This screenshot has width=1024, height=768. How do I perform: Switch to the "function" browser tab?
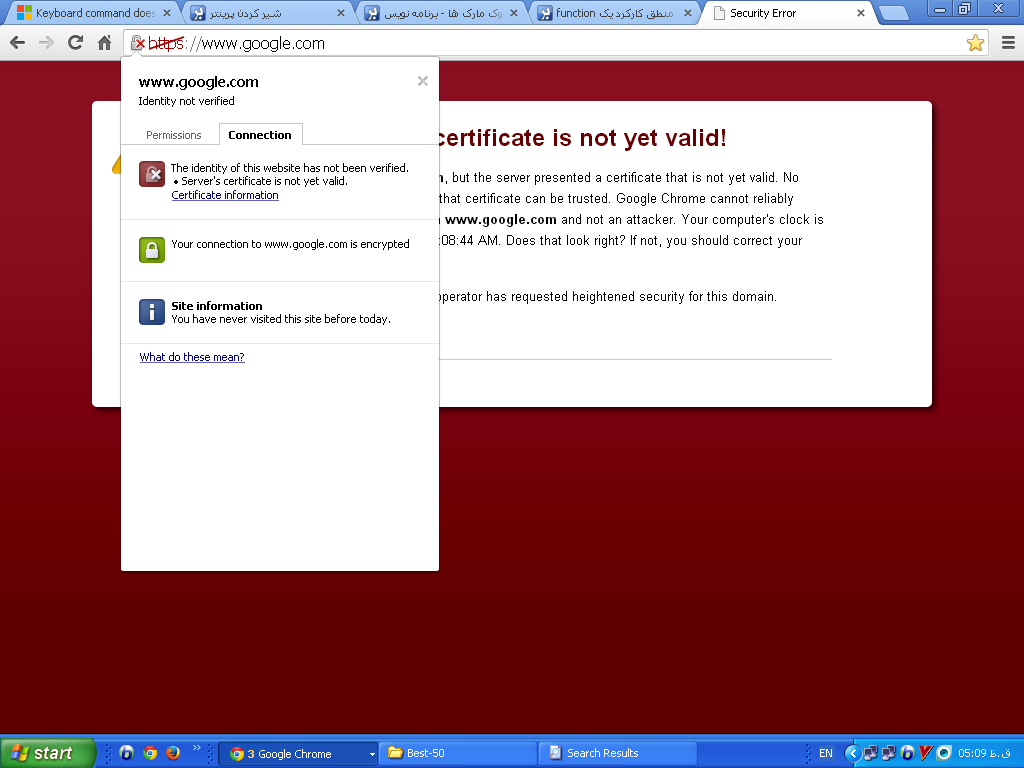614,13
